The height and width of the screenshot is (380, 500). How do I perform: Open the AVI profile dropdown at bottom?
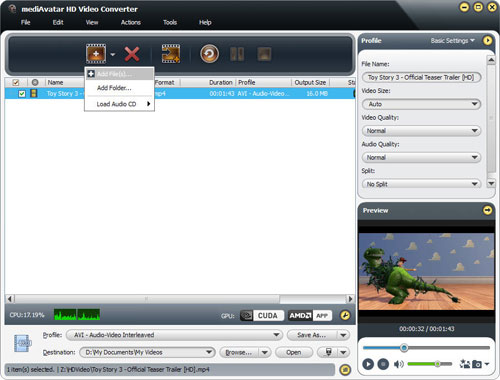pos(174,335)
